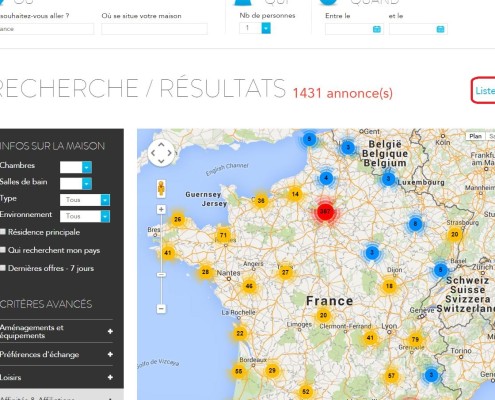Click the yellow 46 cluster marker
The image size is (495, 400).
coord(249,286)
